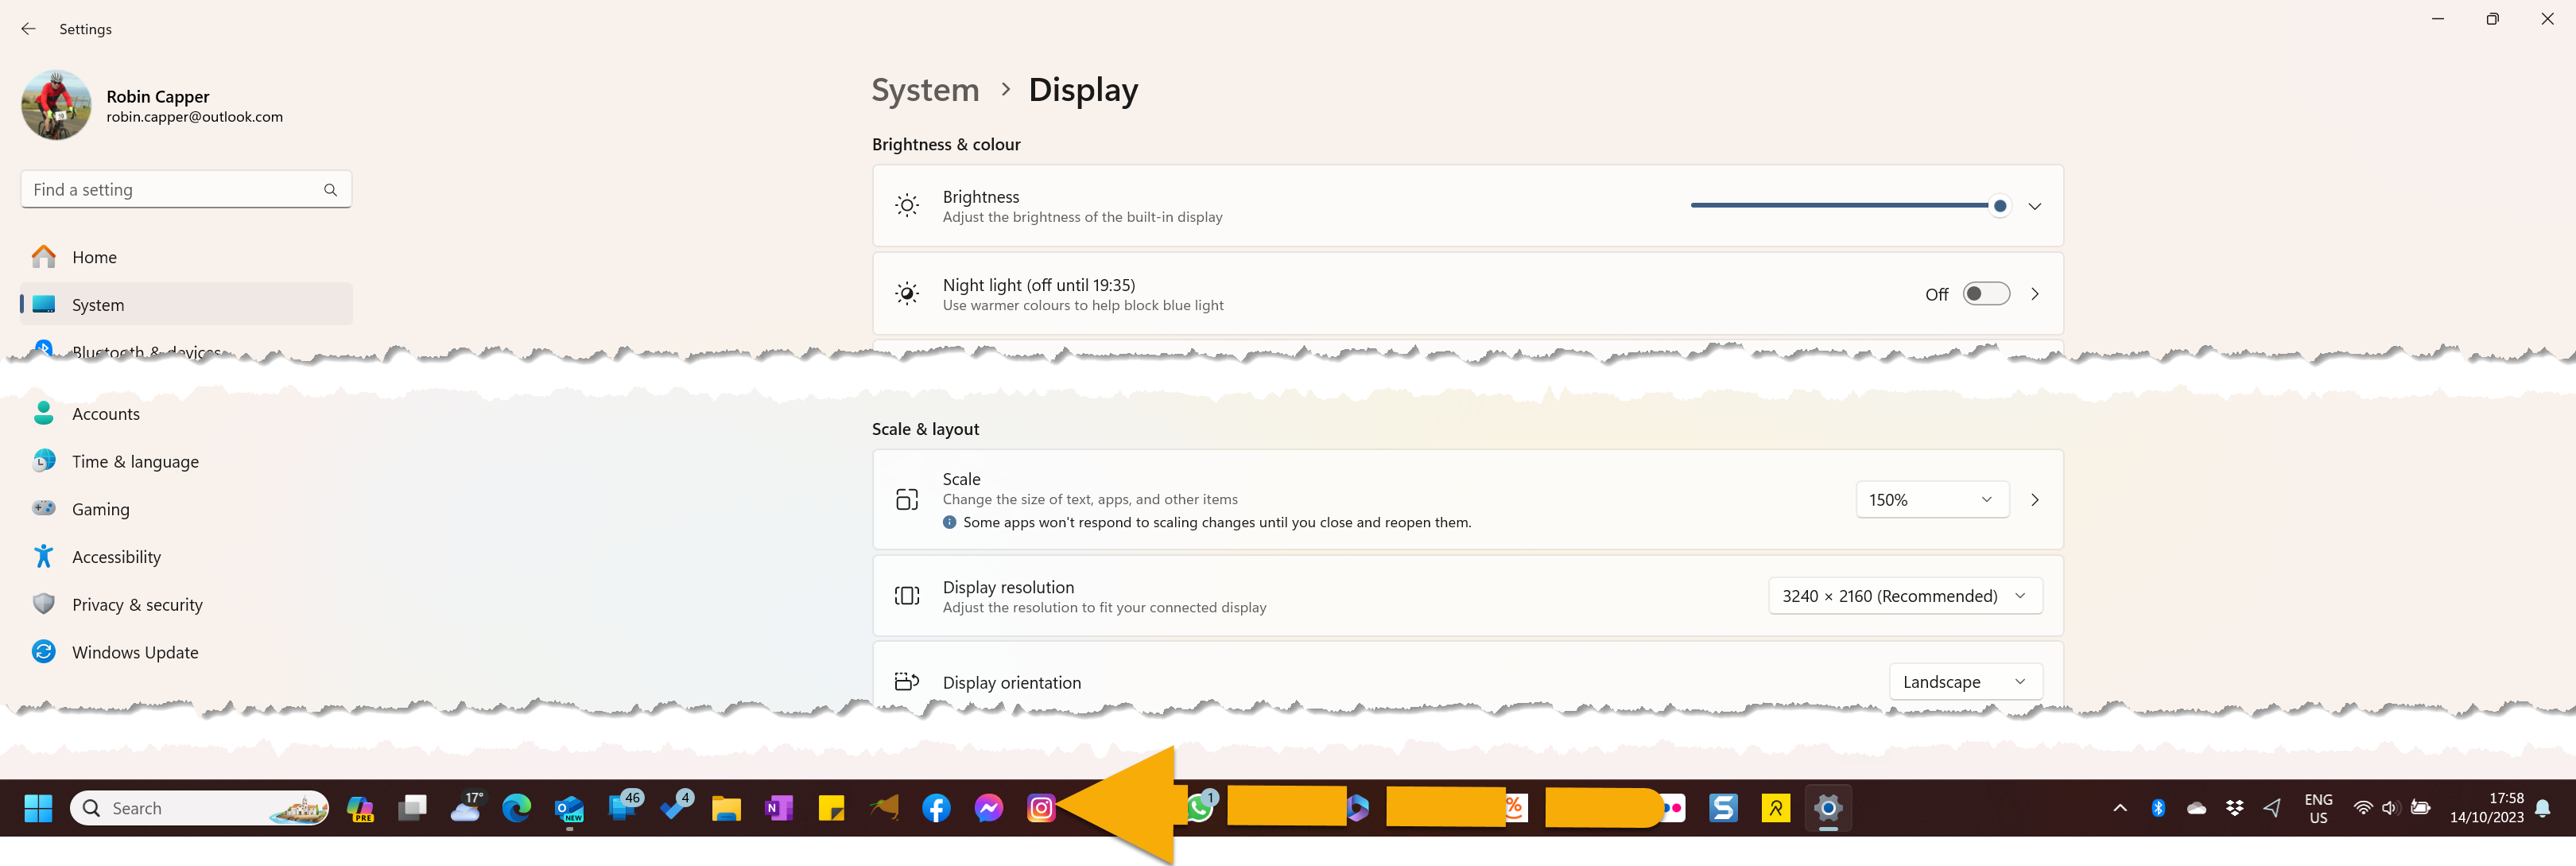Click the Dropbox tray icon
Image resolution: width=2576 pixels, height=866 pixels.
tap(2234, 808)
